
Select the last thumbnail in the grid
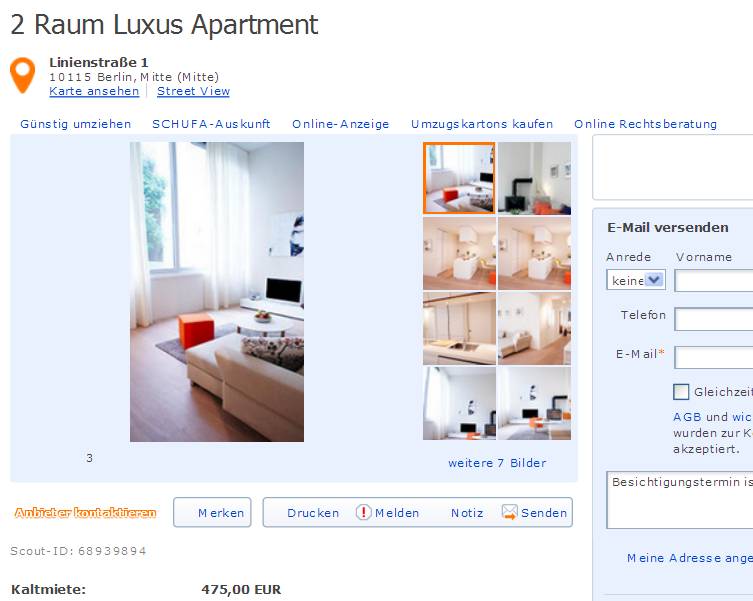534,403
